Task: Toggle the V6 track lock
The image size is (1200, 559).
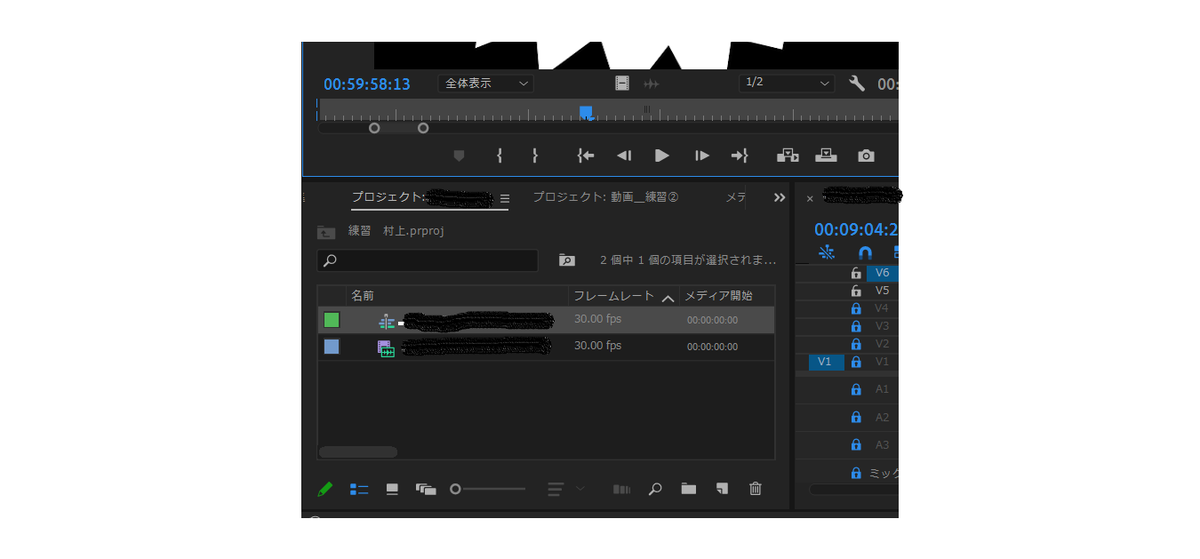Action: point(855,272)
